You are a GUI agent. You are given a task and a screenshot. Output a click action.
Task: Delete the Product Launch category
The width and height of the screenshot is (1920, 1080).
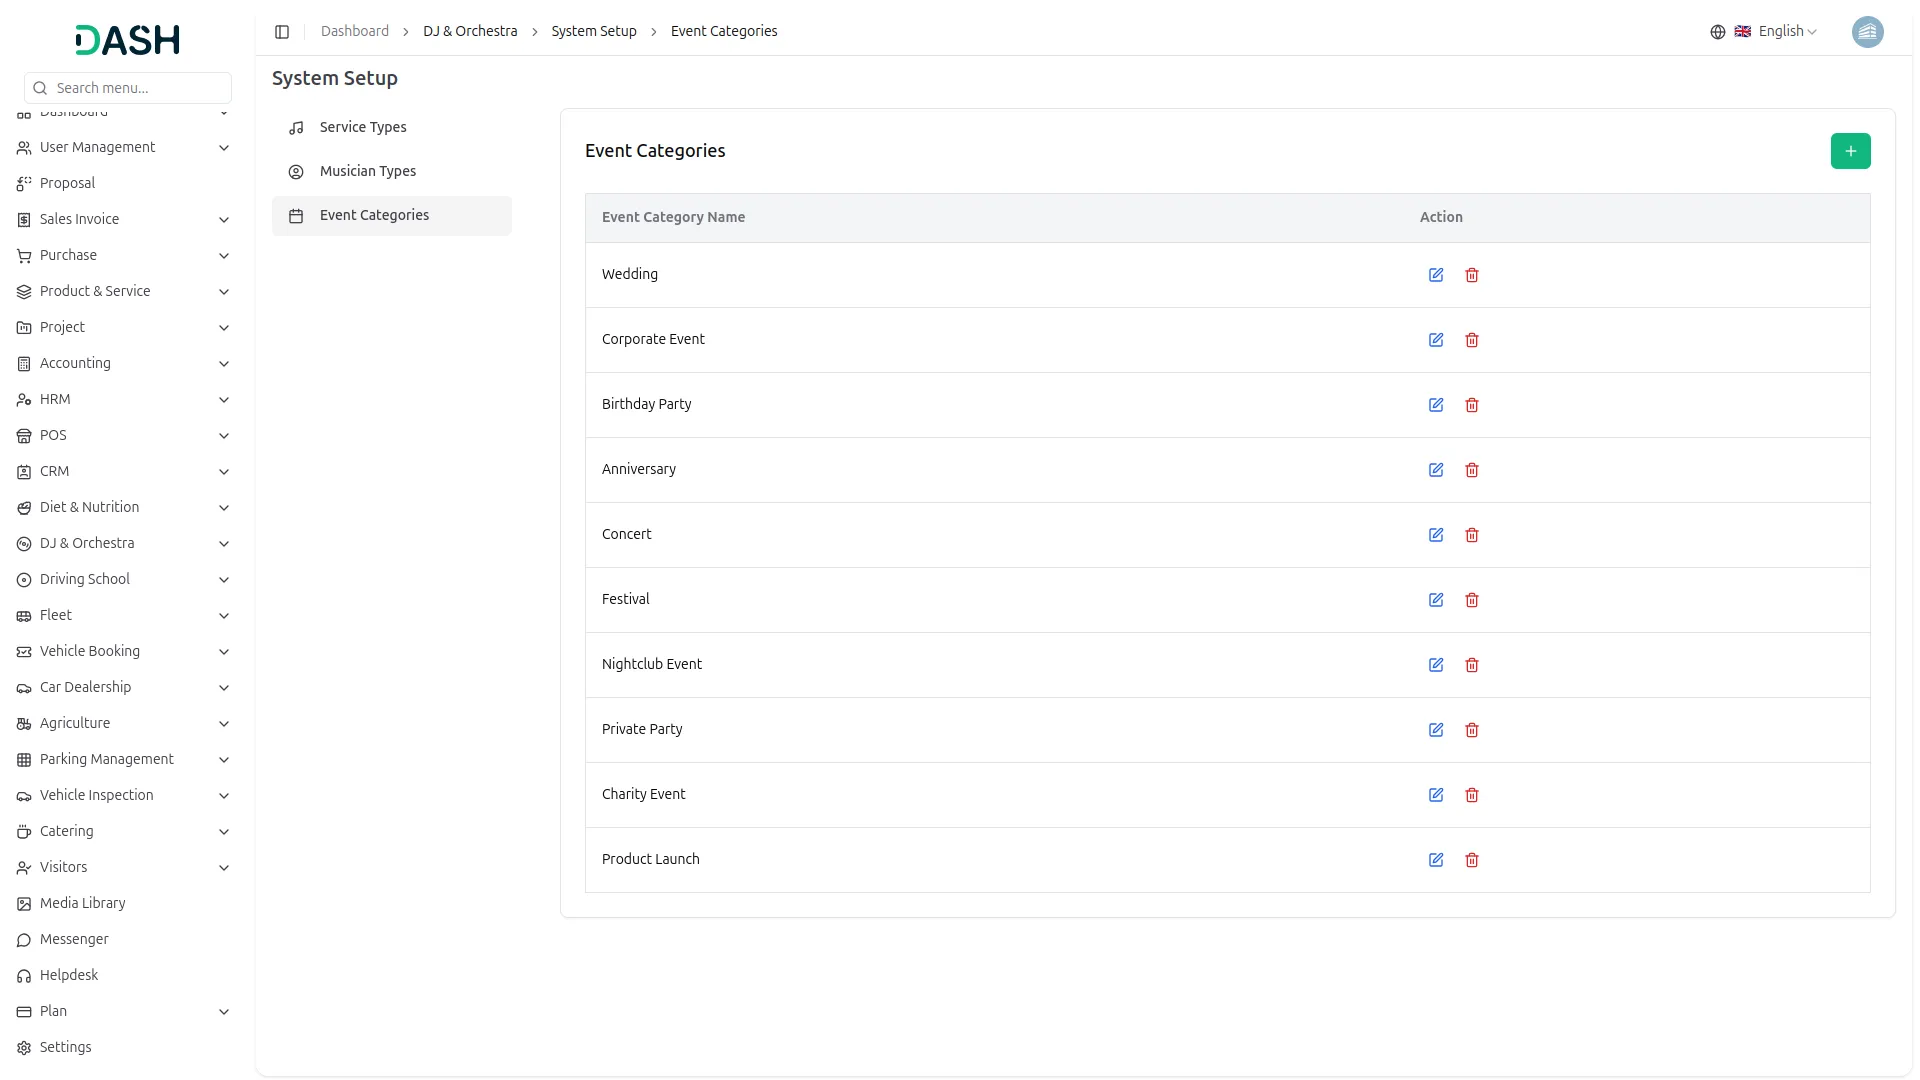click(x=1472, y=860)
